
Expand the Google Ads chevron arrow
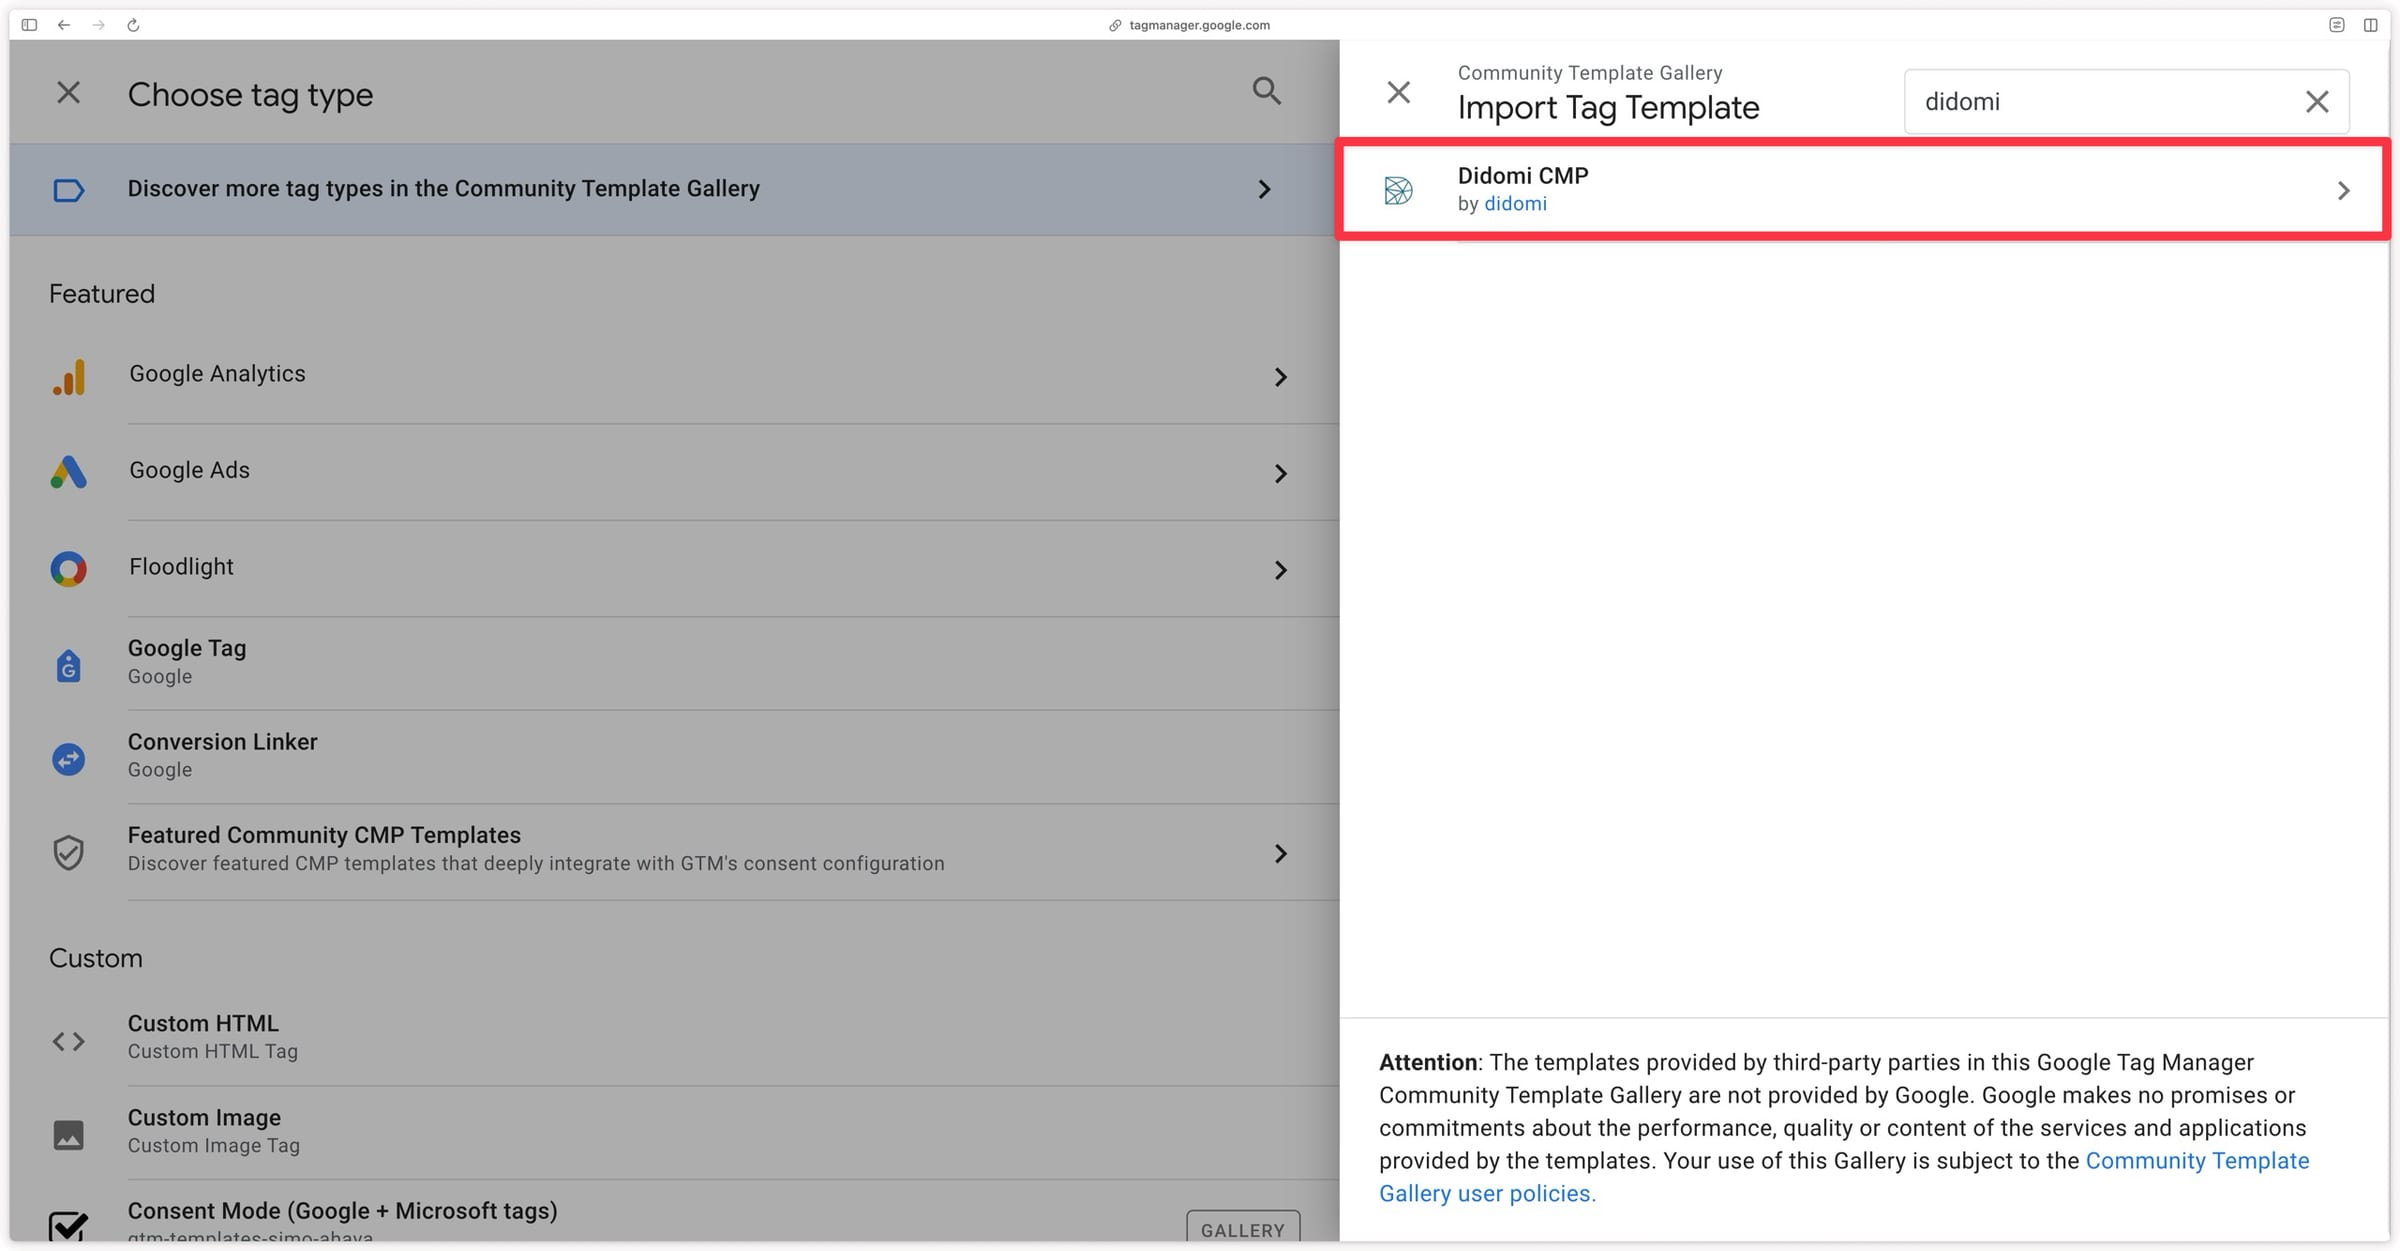coord(1281,473)
